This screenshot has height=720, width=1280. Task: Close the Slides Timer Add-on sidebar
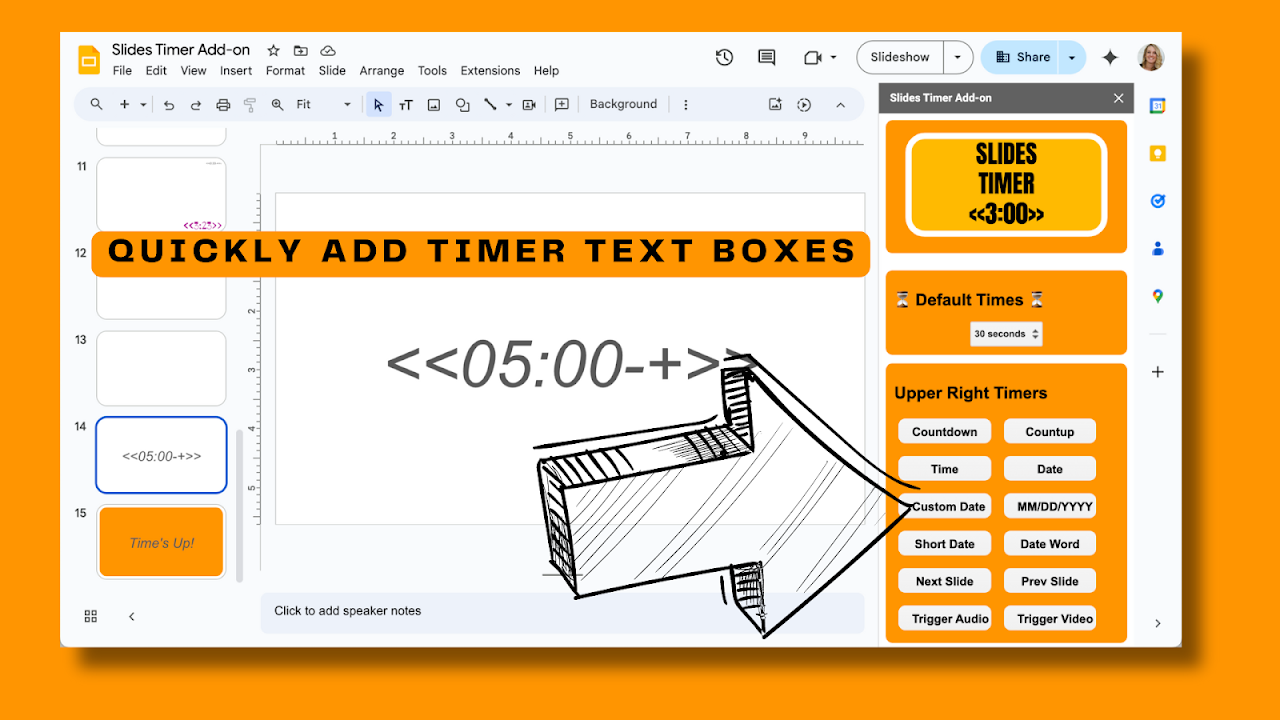click(1119, 98)
